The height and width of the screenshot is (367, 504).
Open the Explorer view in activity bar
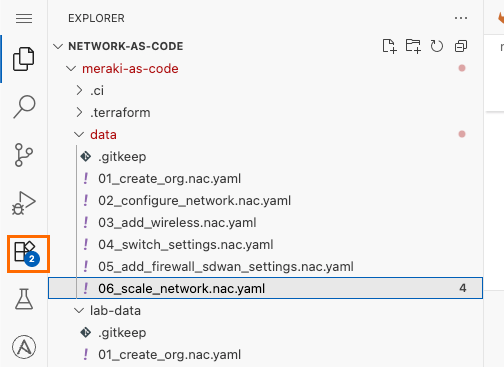pyautogui.click(x=24, y=59)
